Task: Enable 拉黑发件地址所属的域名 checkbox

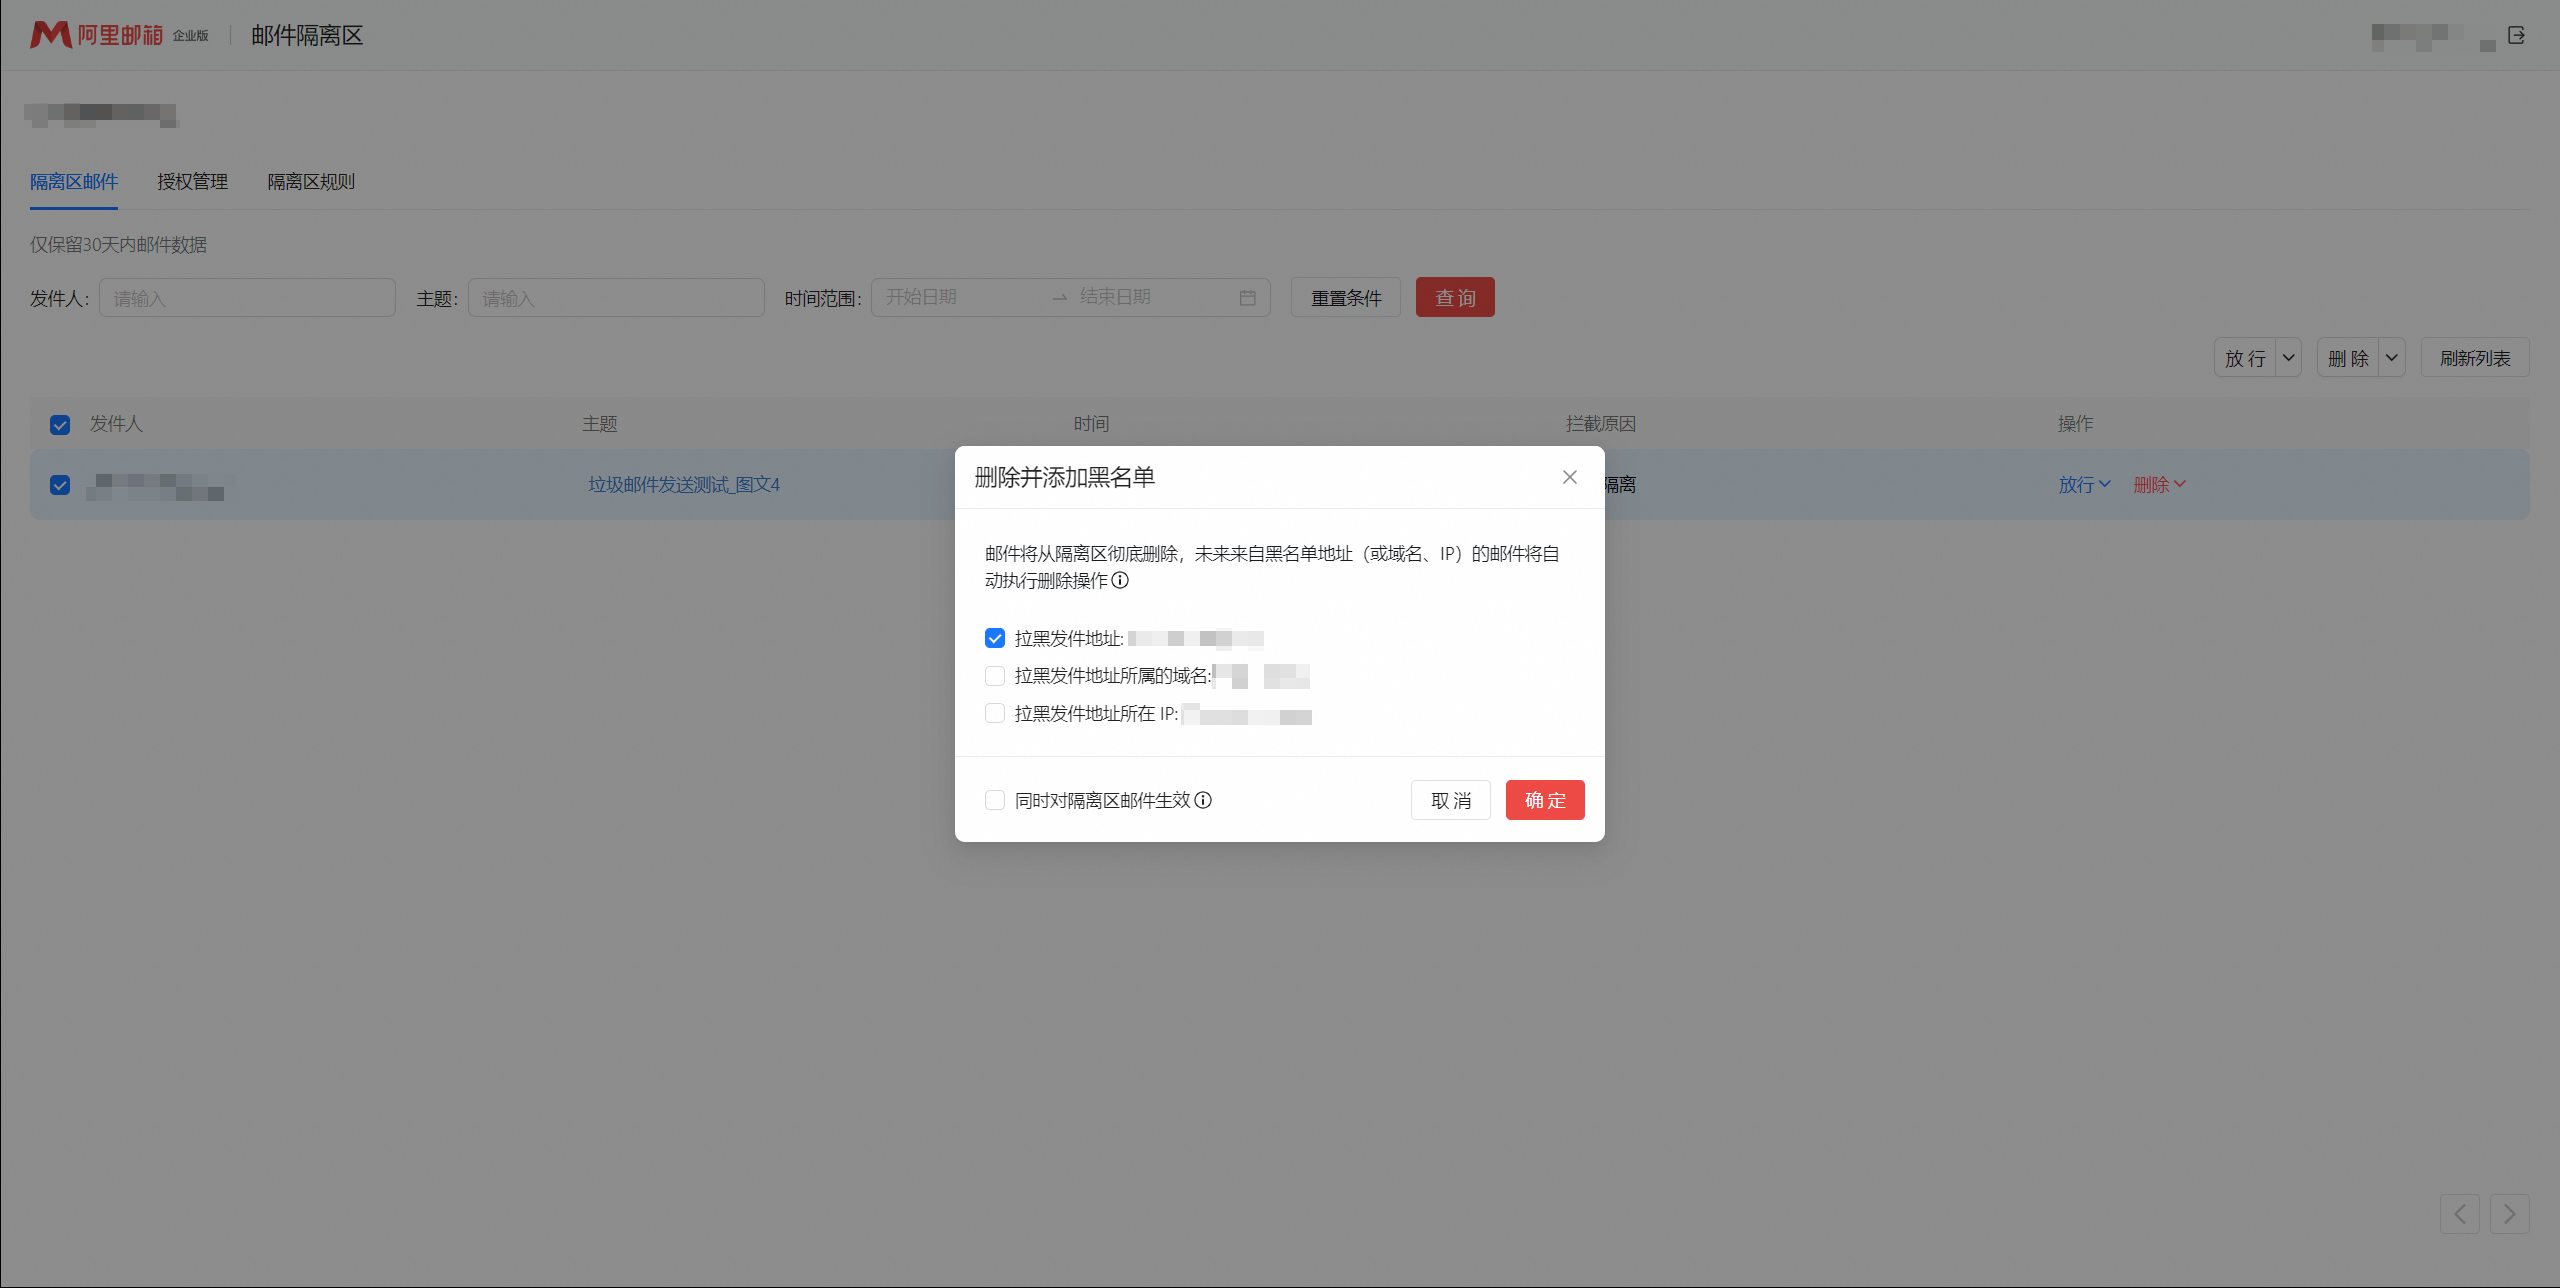Action: tap(995, 676)
